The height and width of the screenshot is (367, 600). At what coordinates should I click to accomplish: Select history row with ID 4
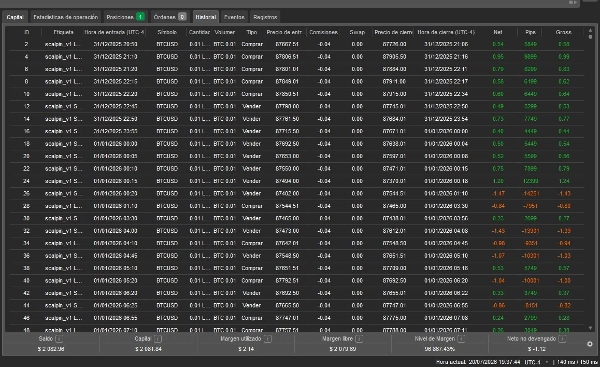pyautogui.click(x=297, y=57)
